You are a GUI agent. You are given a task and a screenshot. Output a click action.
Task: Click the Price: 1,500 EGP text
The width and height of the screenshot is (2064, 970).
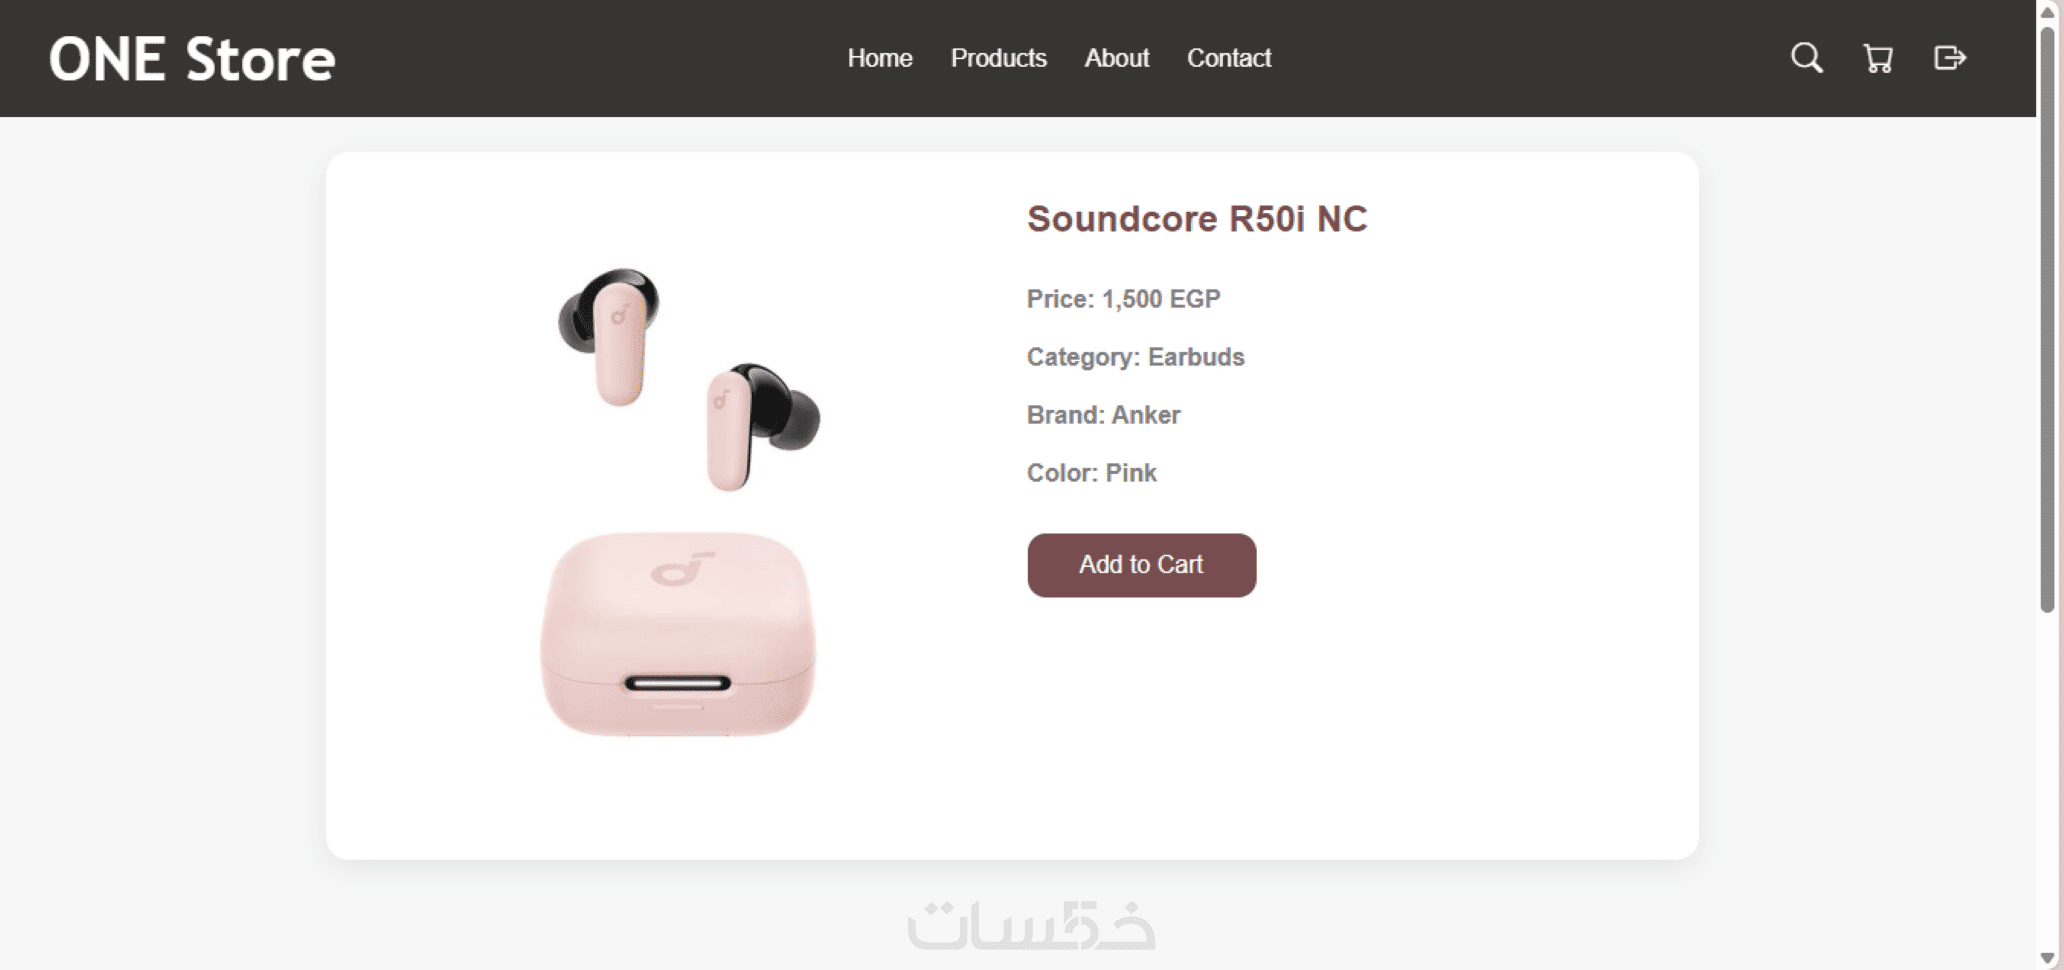click(x=1123, y=299)
